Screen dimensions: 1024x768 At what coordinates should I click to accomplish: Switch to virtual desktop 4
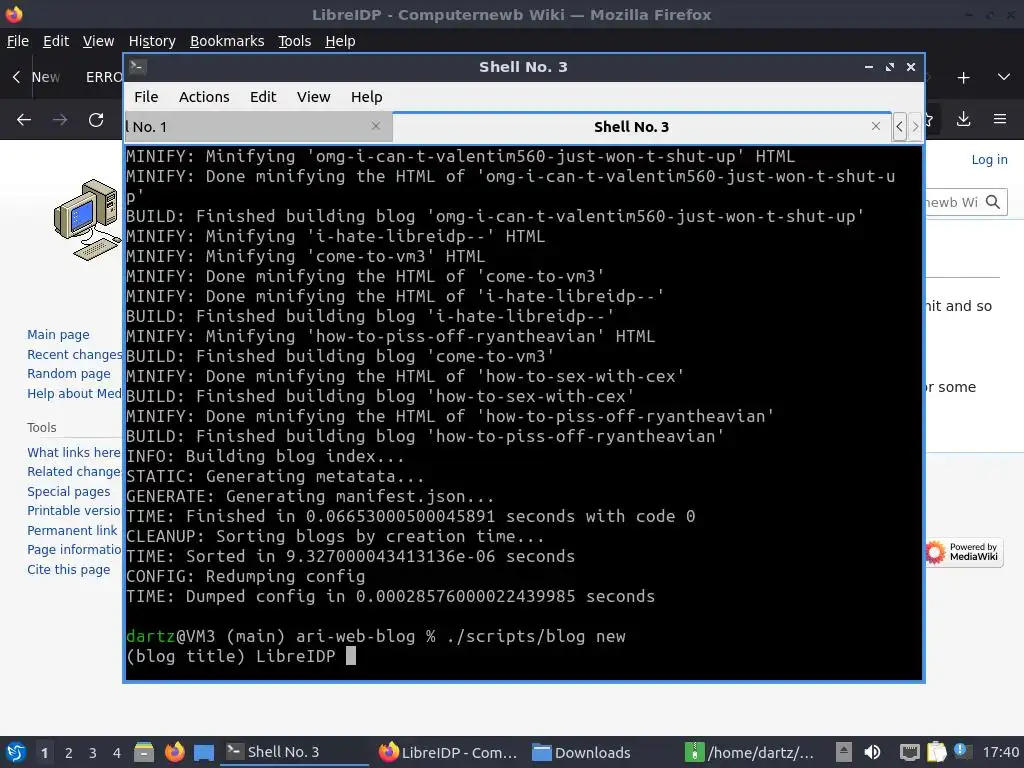tap(117, 753)
